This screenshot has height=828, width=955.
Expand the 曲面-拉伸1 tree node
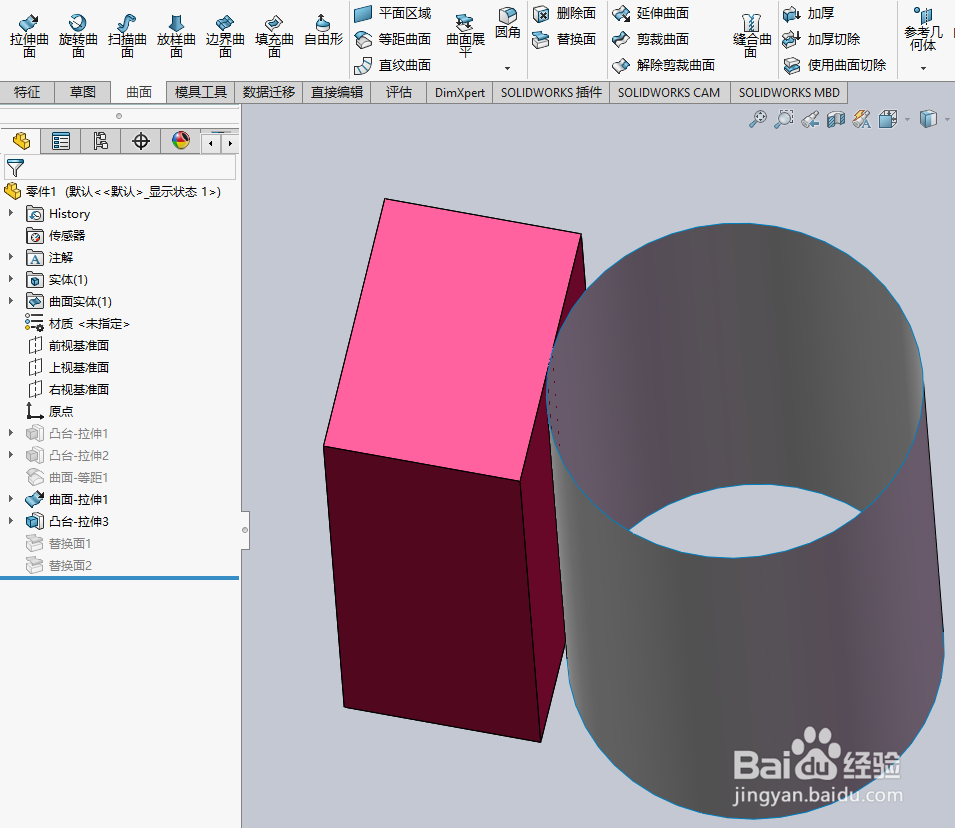pyautogui.click(x=11, y=499)
